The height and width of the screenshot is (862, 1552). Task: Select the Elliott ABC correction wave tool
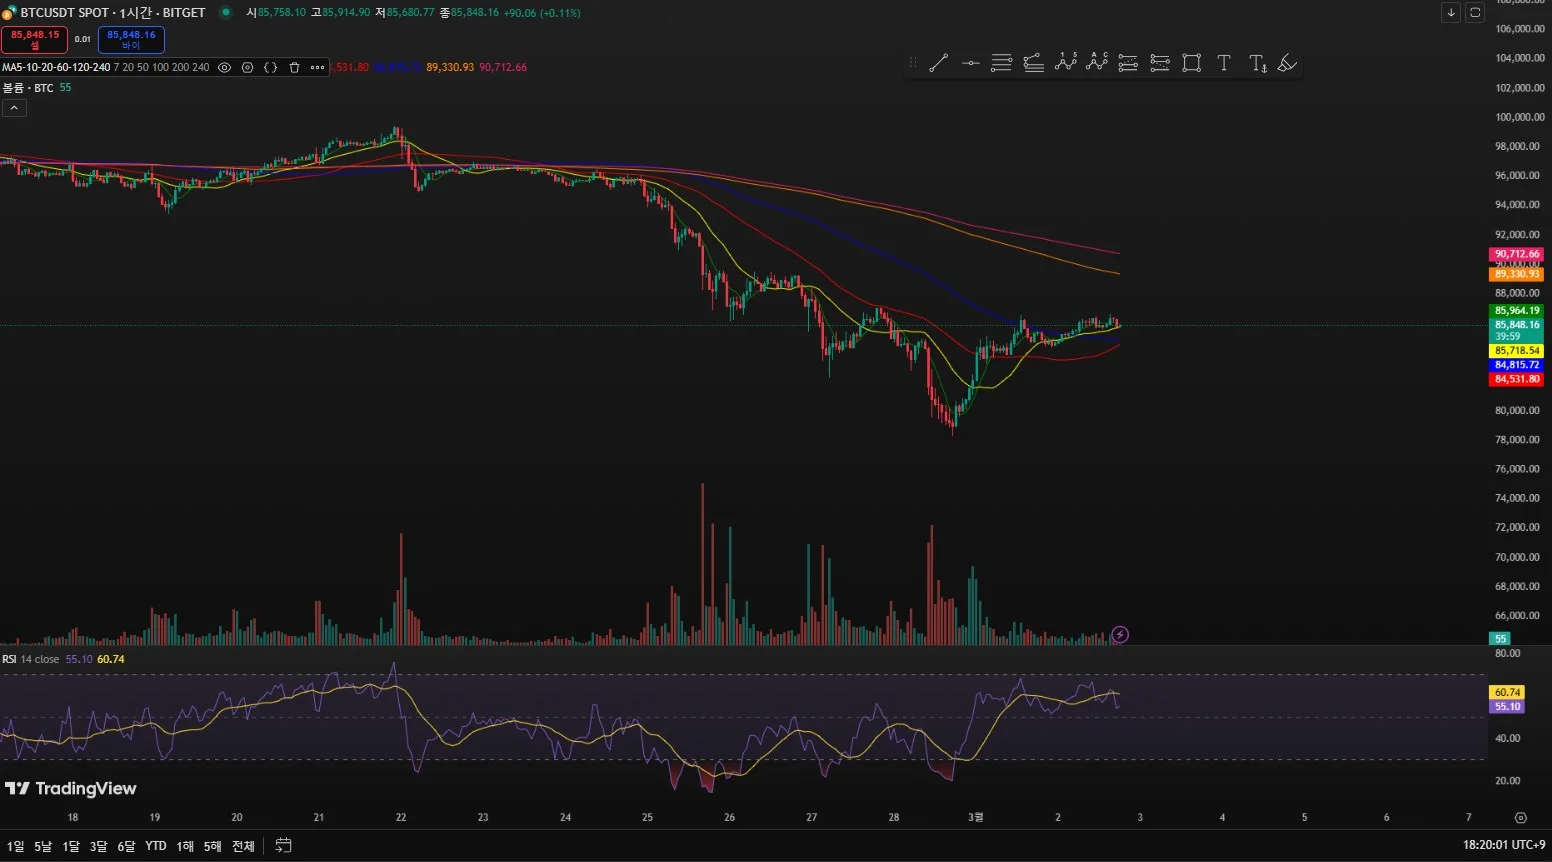[1098, 62]
